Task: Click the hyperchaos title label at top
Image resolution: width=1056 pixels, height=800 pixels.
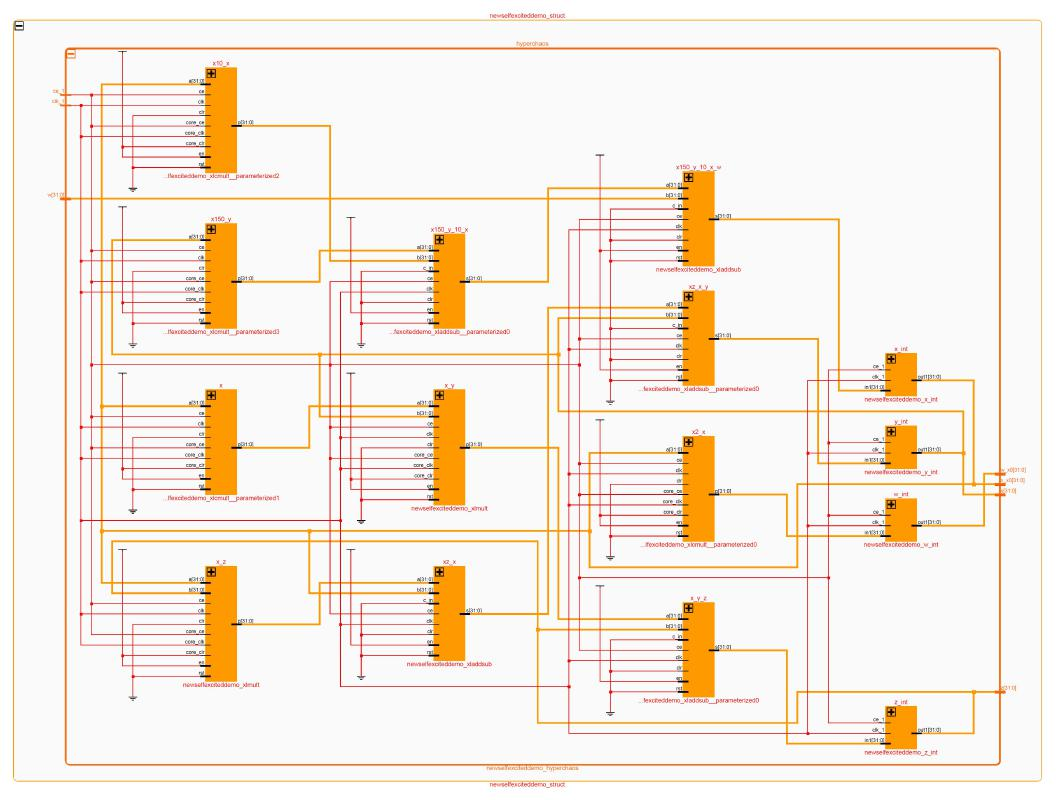Action: (x=534, y=44)
